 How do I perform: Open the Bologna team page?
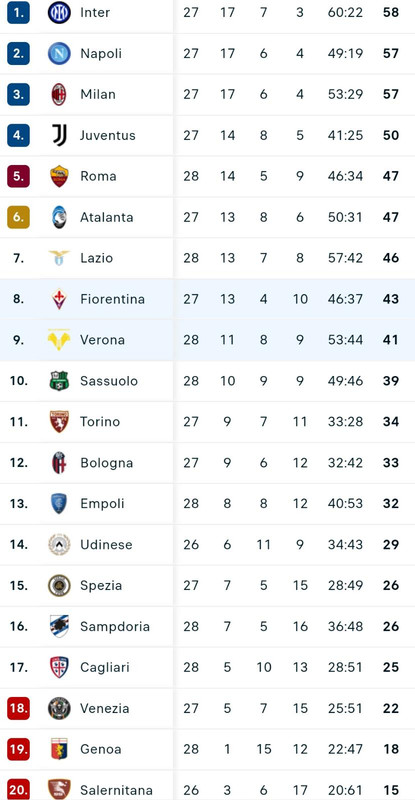(107, 463)
